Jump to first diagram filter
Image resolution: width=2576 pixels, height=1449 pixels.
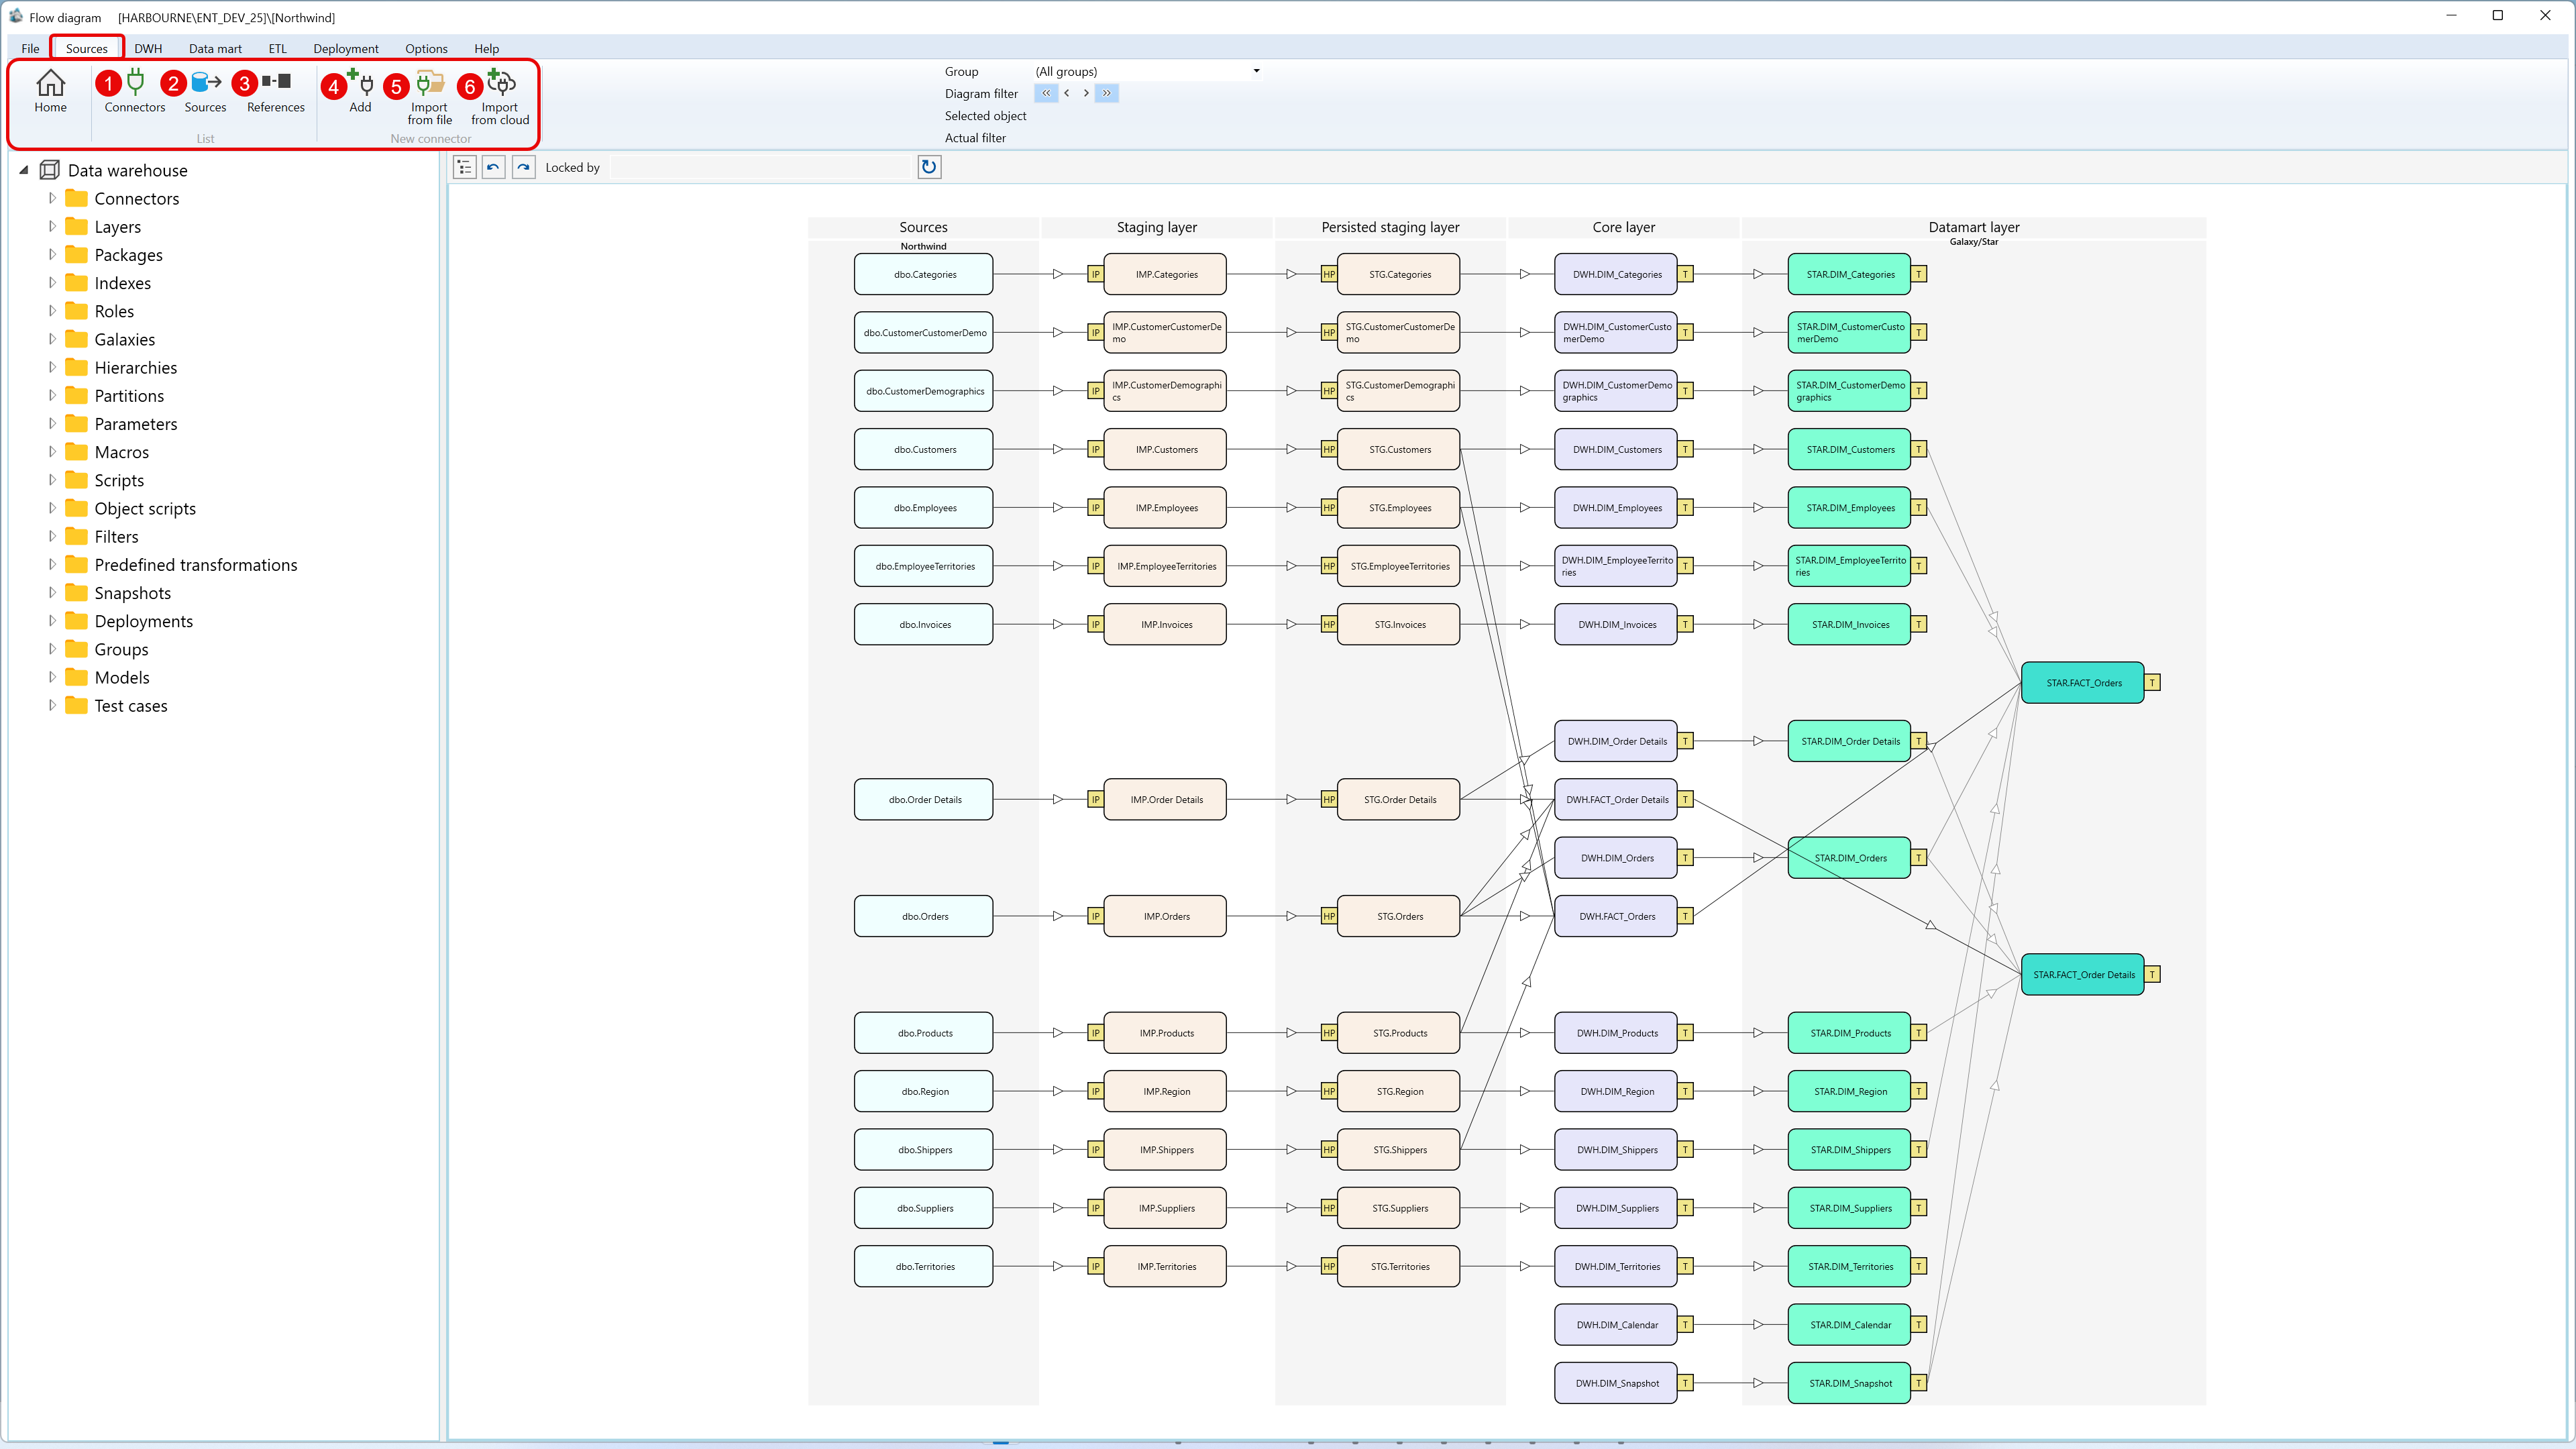pos(1046,93)
